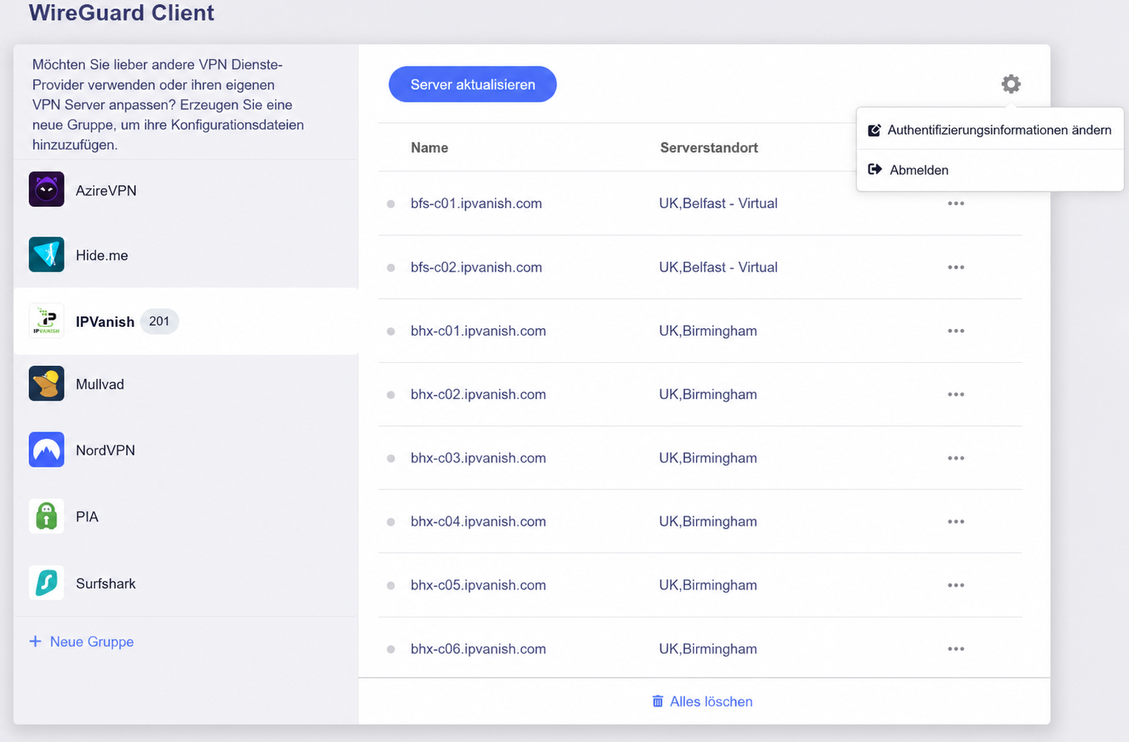1129x742 pixels.
Task: Select status dot of bhx-c02.ipvanish.com
Action: click(x=391, y=394)
